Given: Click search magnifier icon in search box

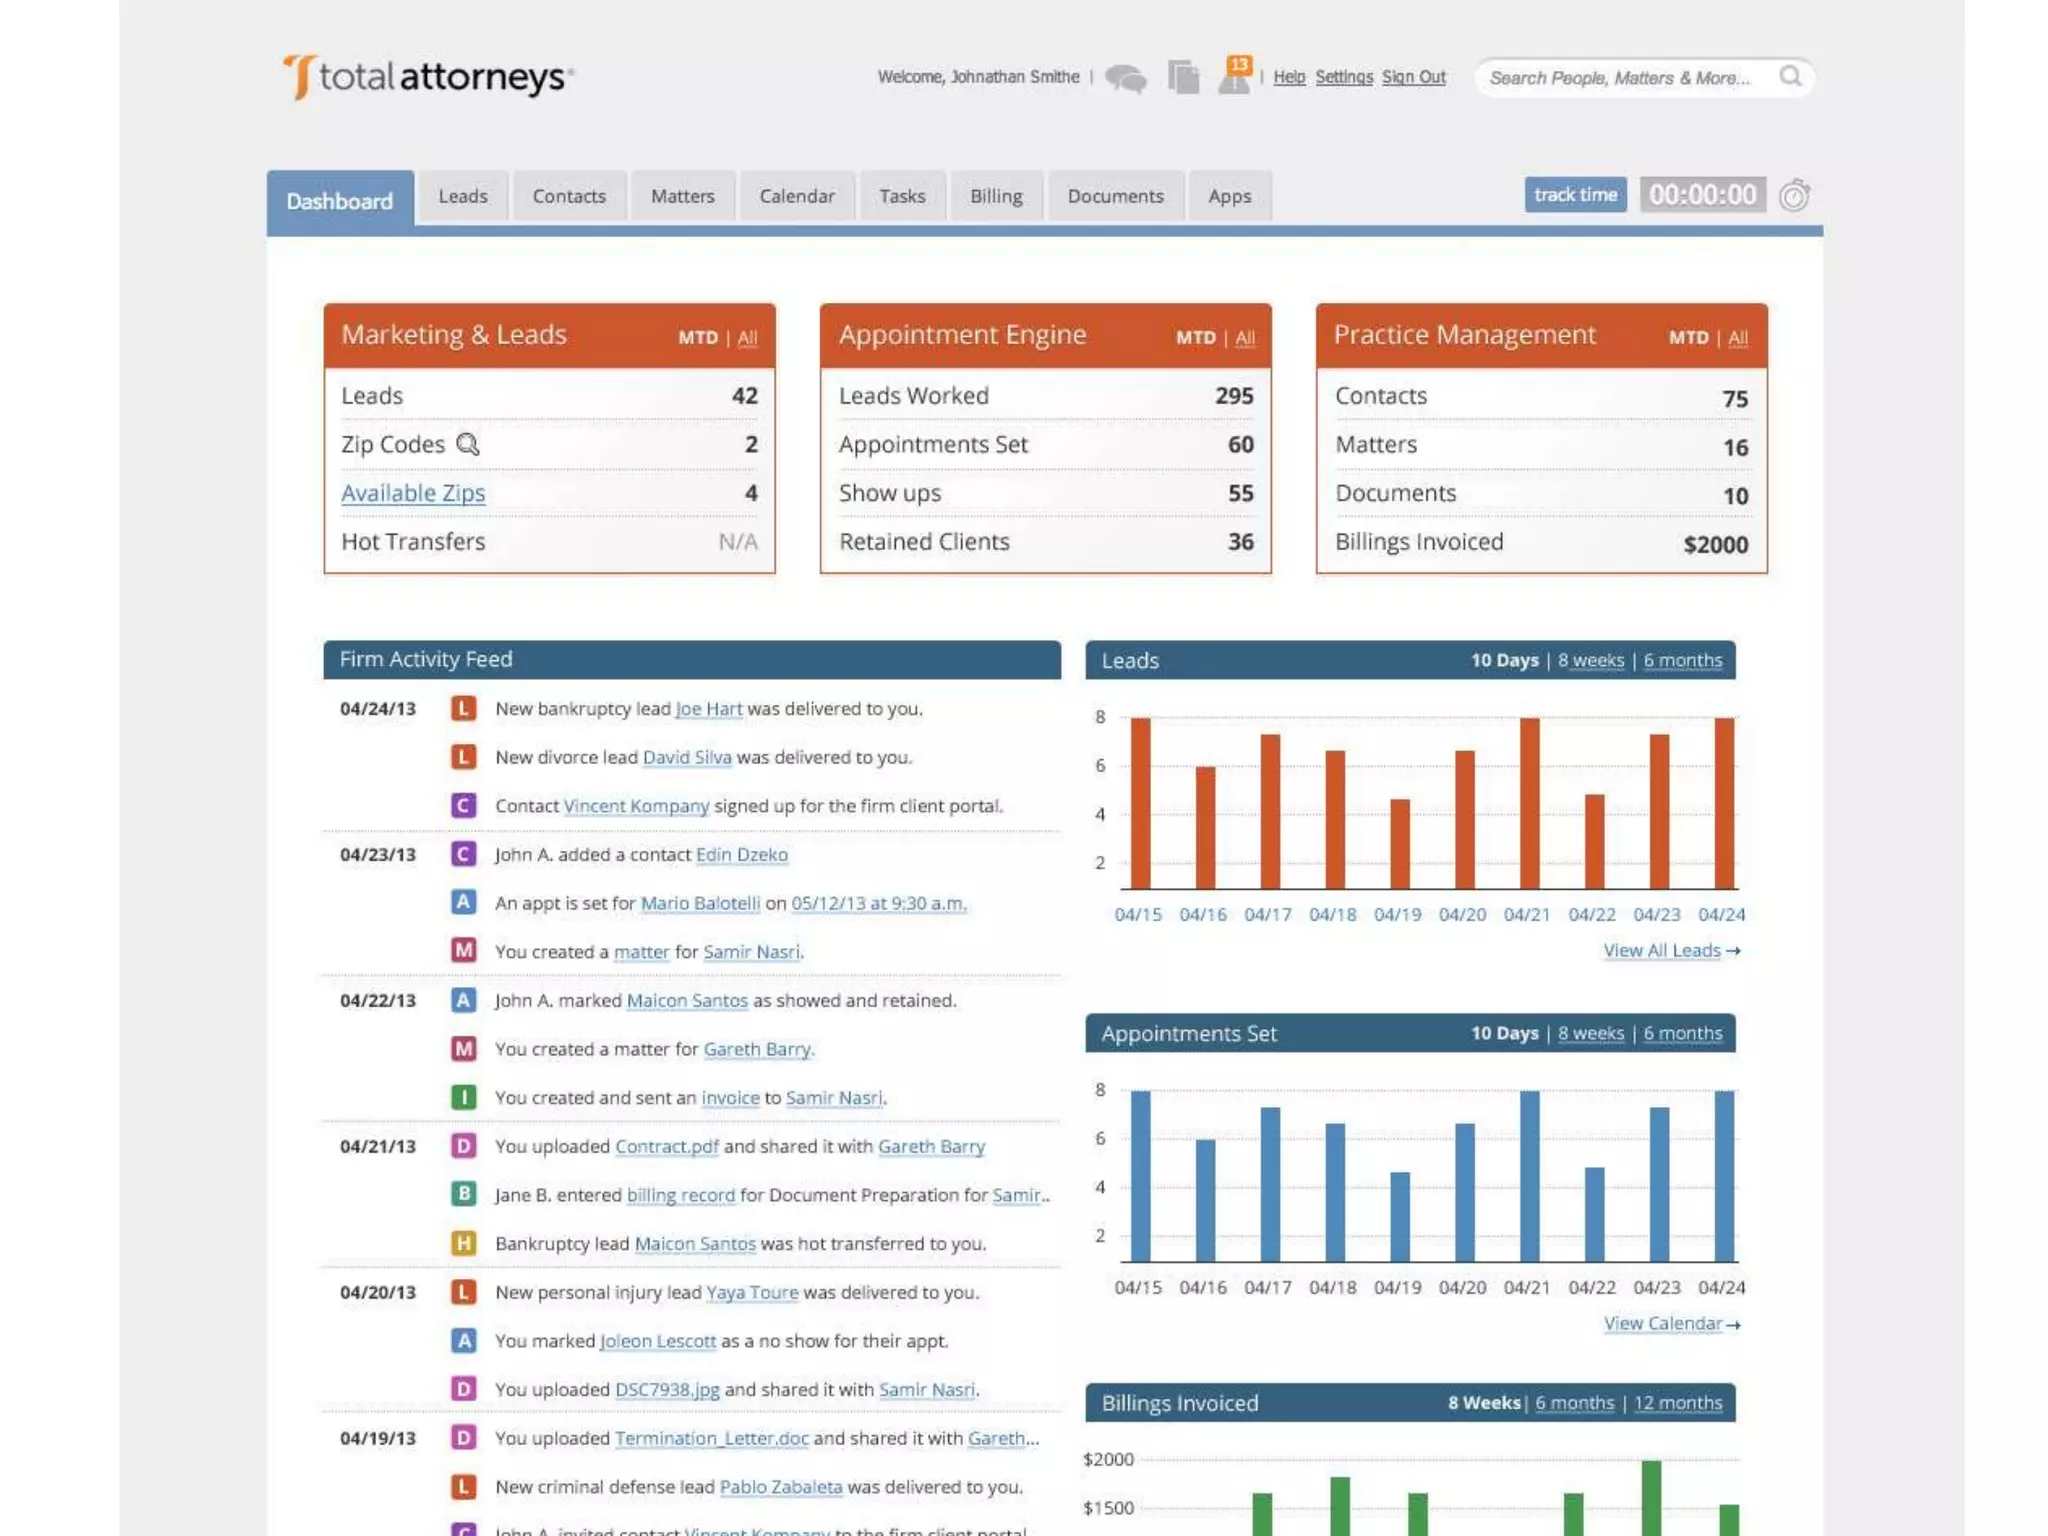Looking at the screenshot, I should (x=1790, y=77).
